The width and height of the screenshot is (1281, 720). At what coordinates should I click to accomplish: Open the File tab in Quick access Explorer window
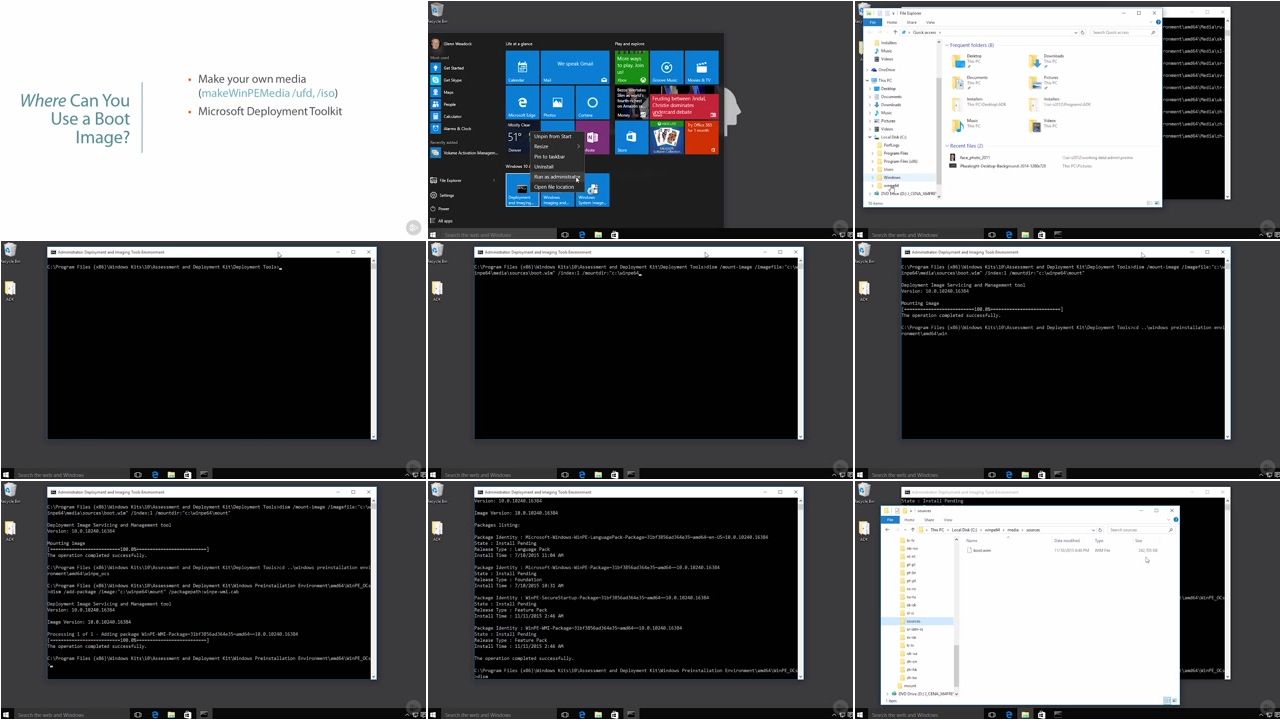click(x=873, y=22)
